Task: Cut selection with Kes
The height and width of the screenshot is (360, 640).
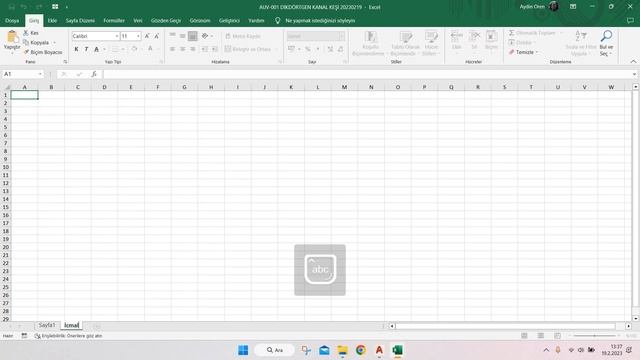Action: pyautogui.click(x=31, y=33)
